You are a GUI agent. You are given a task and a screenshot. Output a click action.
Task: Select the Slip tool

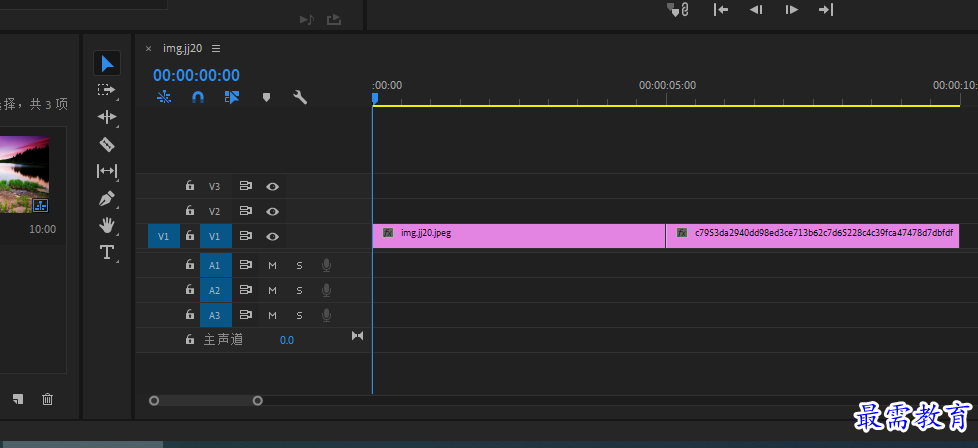107,171
